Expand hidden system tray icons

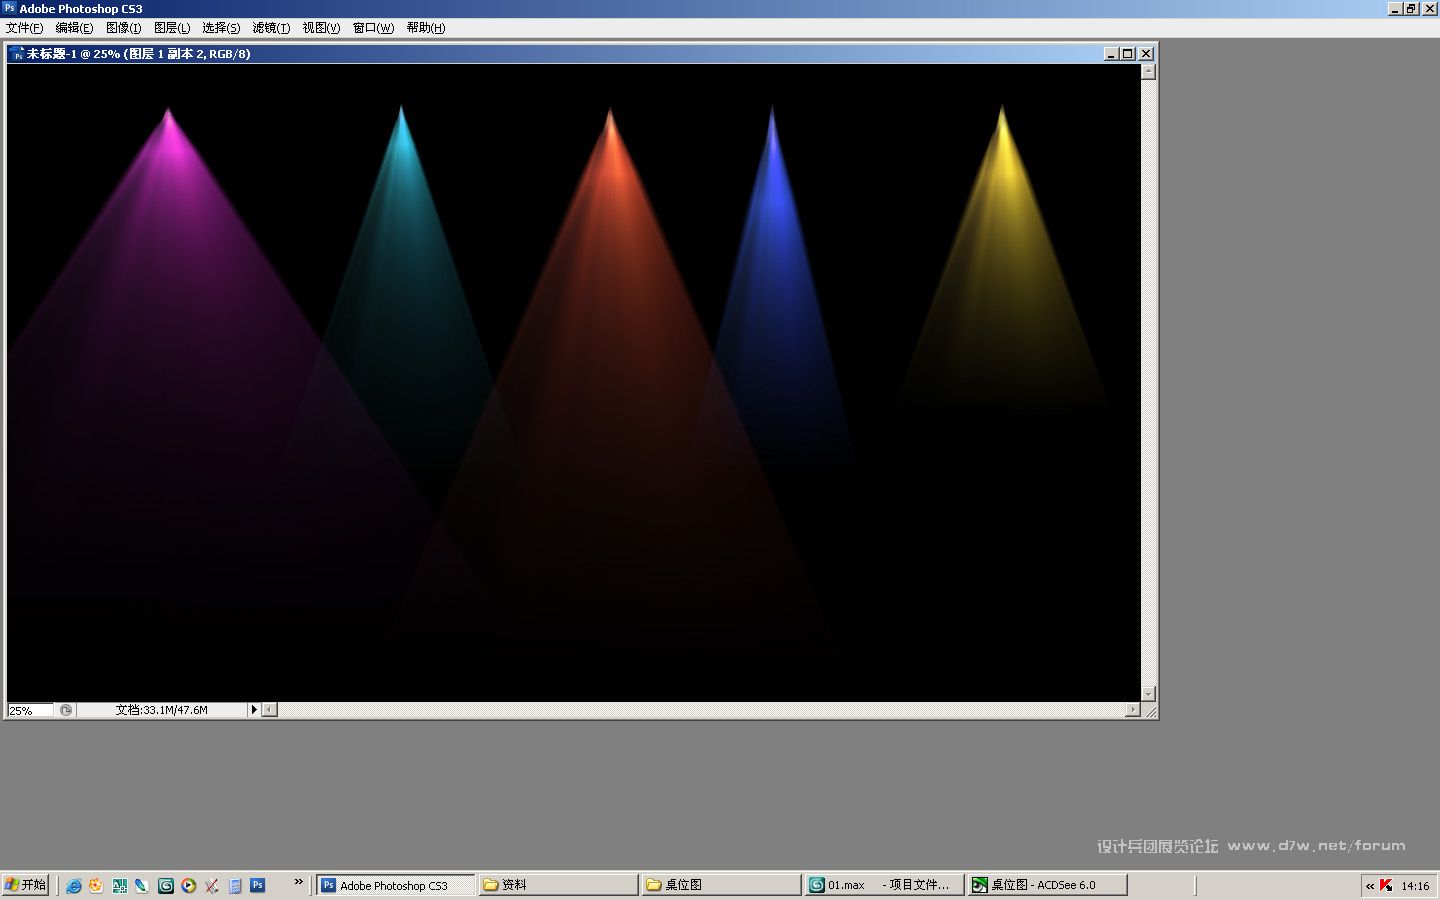point(1370,886)
